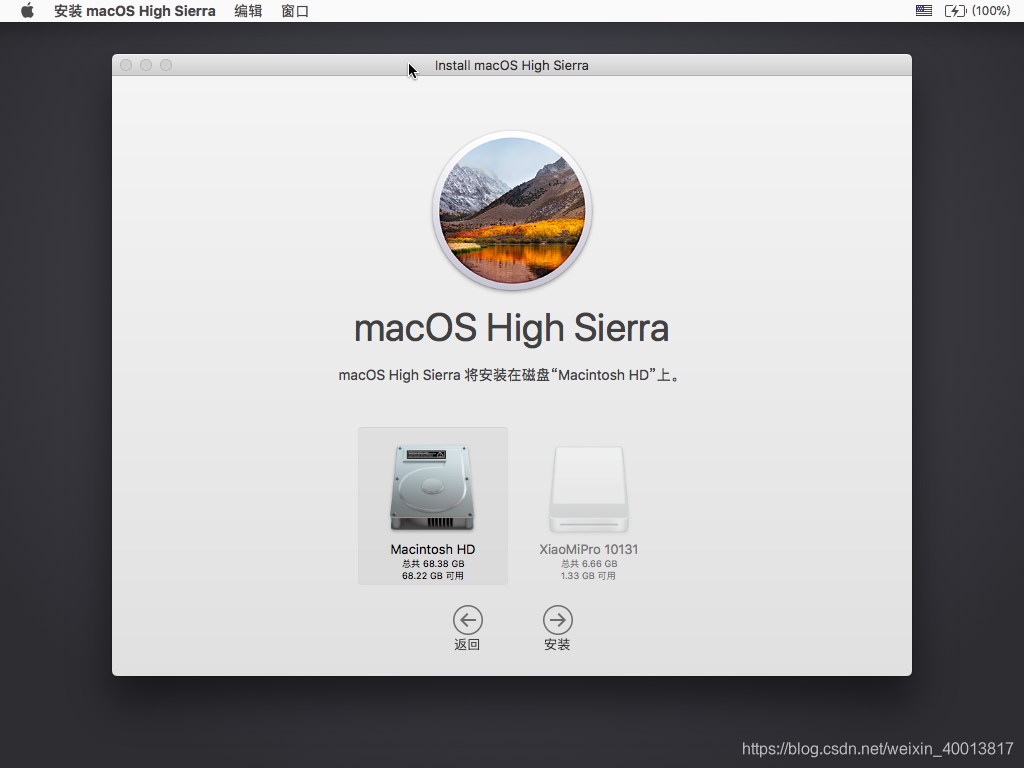Click the macOS High Sierra logo image
Screen dimensions: 1024x768
click(x=512, y=210)
